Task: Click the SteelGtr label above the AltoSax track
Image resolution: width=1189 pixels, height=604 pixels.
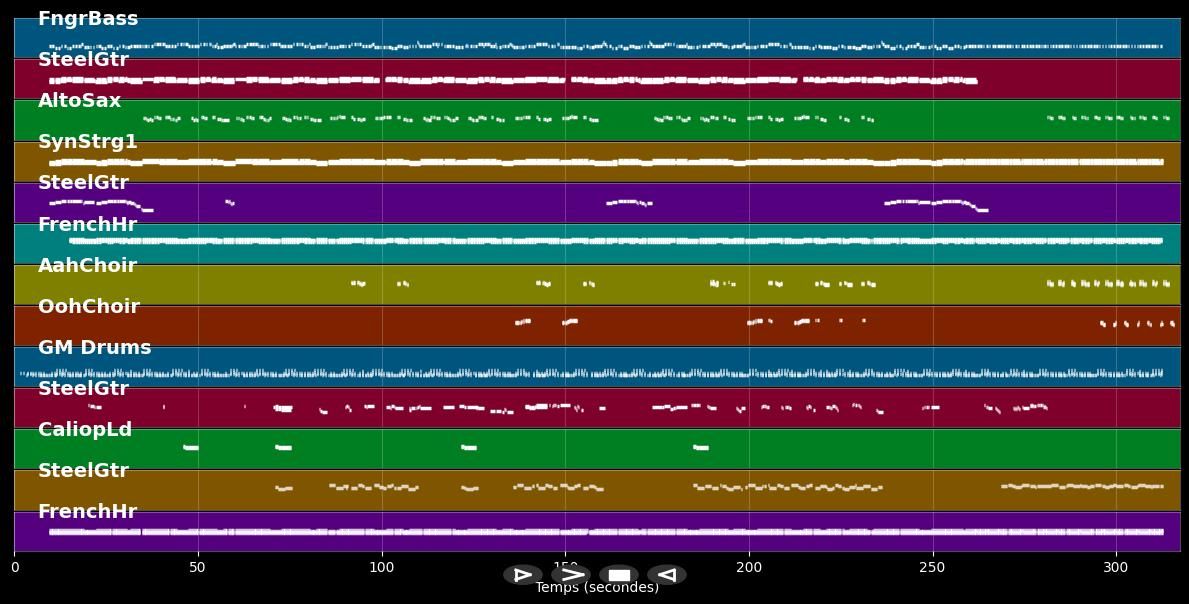Action: pyautogui.click(x=83, y=60)
